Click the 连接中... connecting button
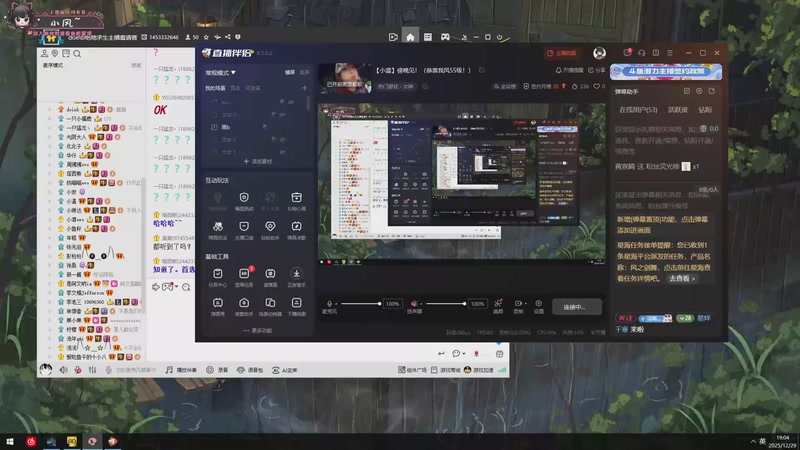Viewport: 800px width, 450px height. pyautogui.click(x=577, y=307)
